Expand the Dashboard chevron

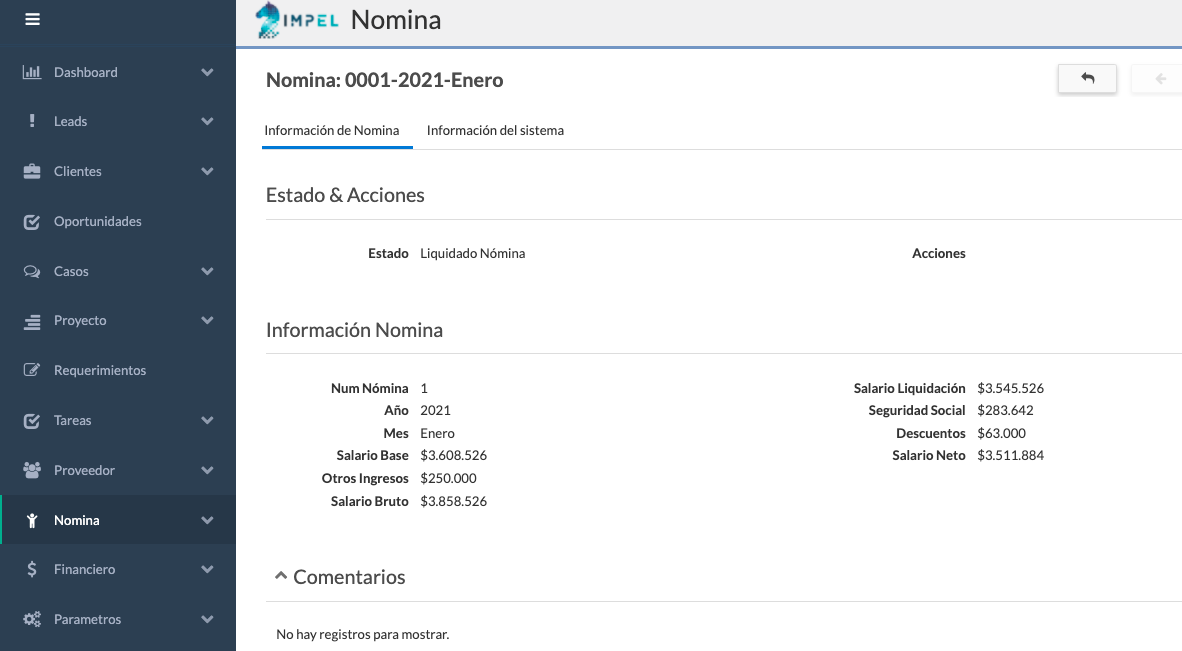207,72
